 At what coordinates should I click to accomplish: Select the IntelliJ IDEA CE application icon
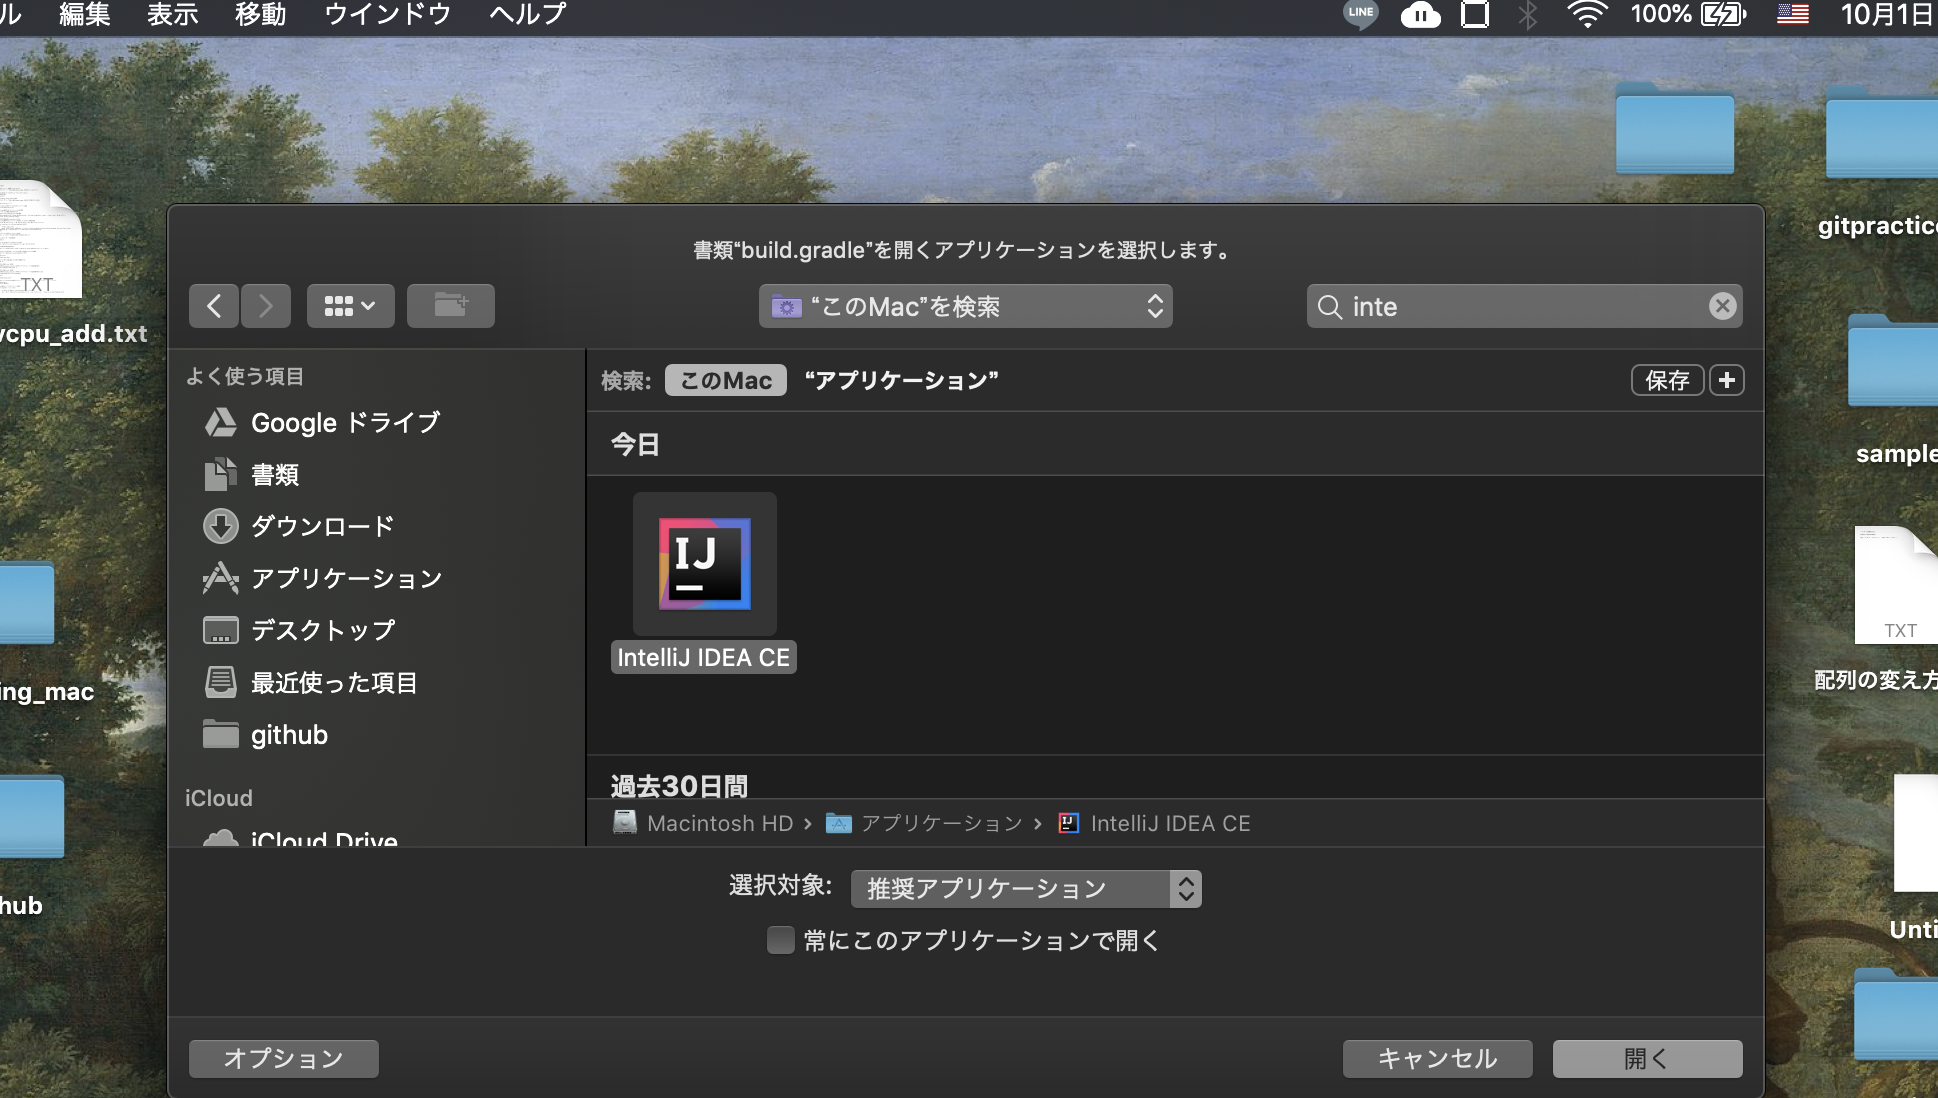click(x=704, y=563)
